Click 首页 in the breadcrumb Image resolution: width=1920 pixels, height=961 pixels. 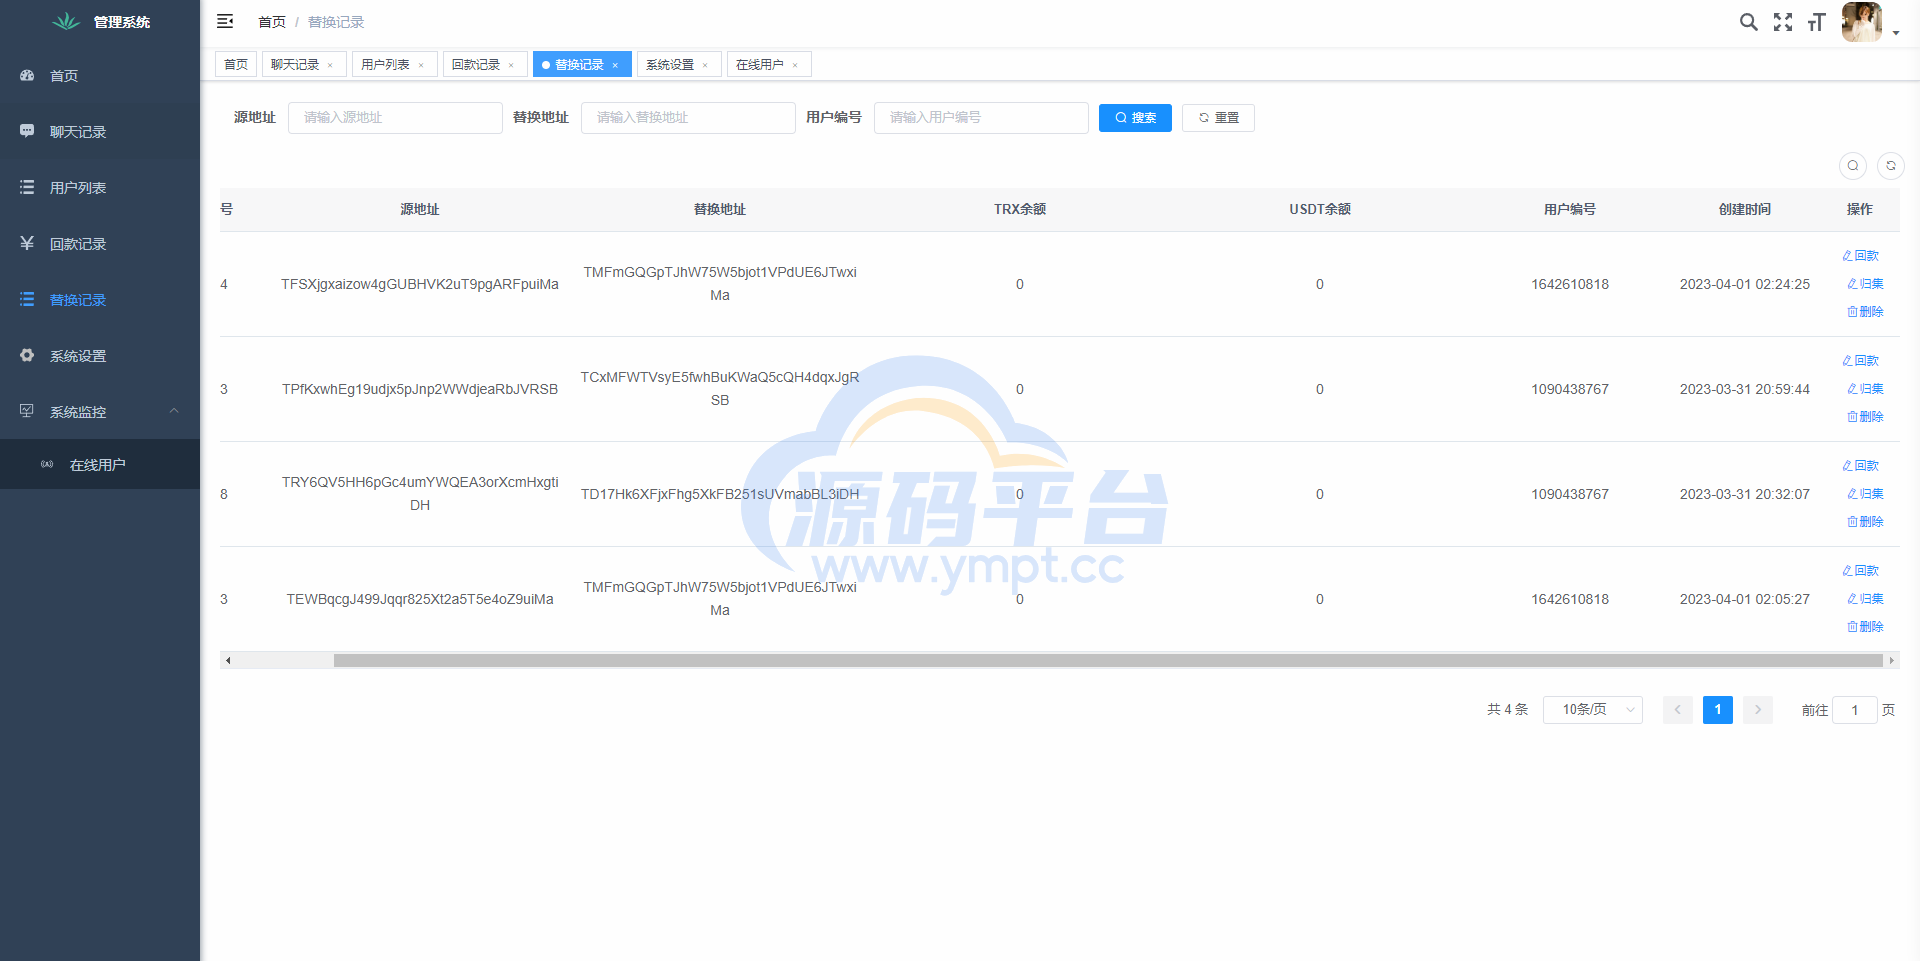[x=272, y=22]
